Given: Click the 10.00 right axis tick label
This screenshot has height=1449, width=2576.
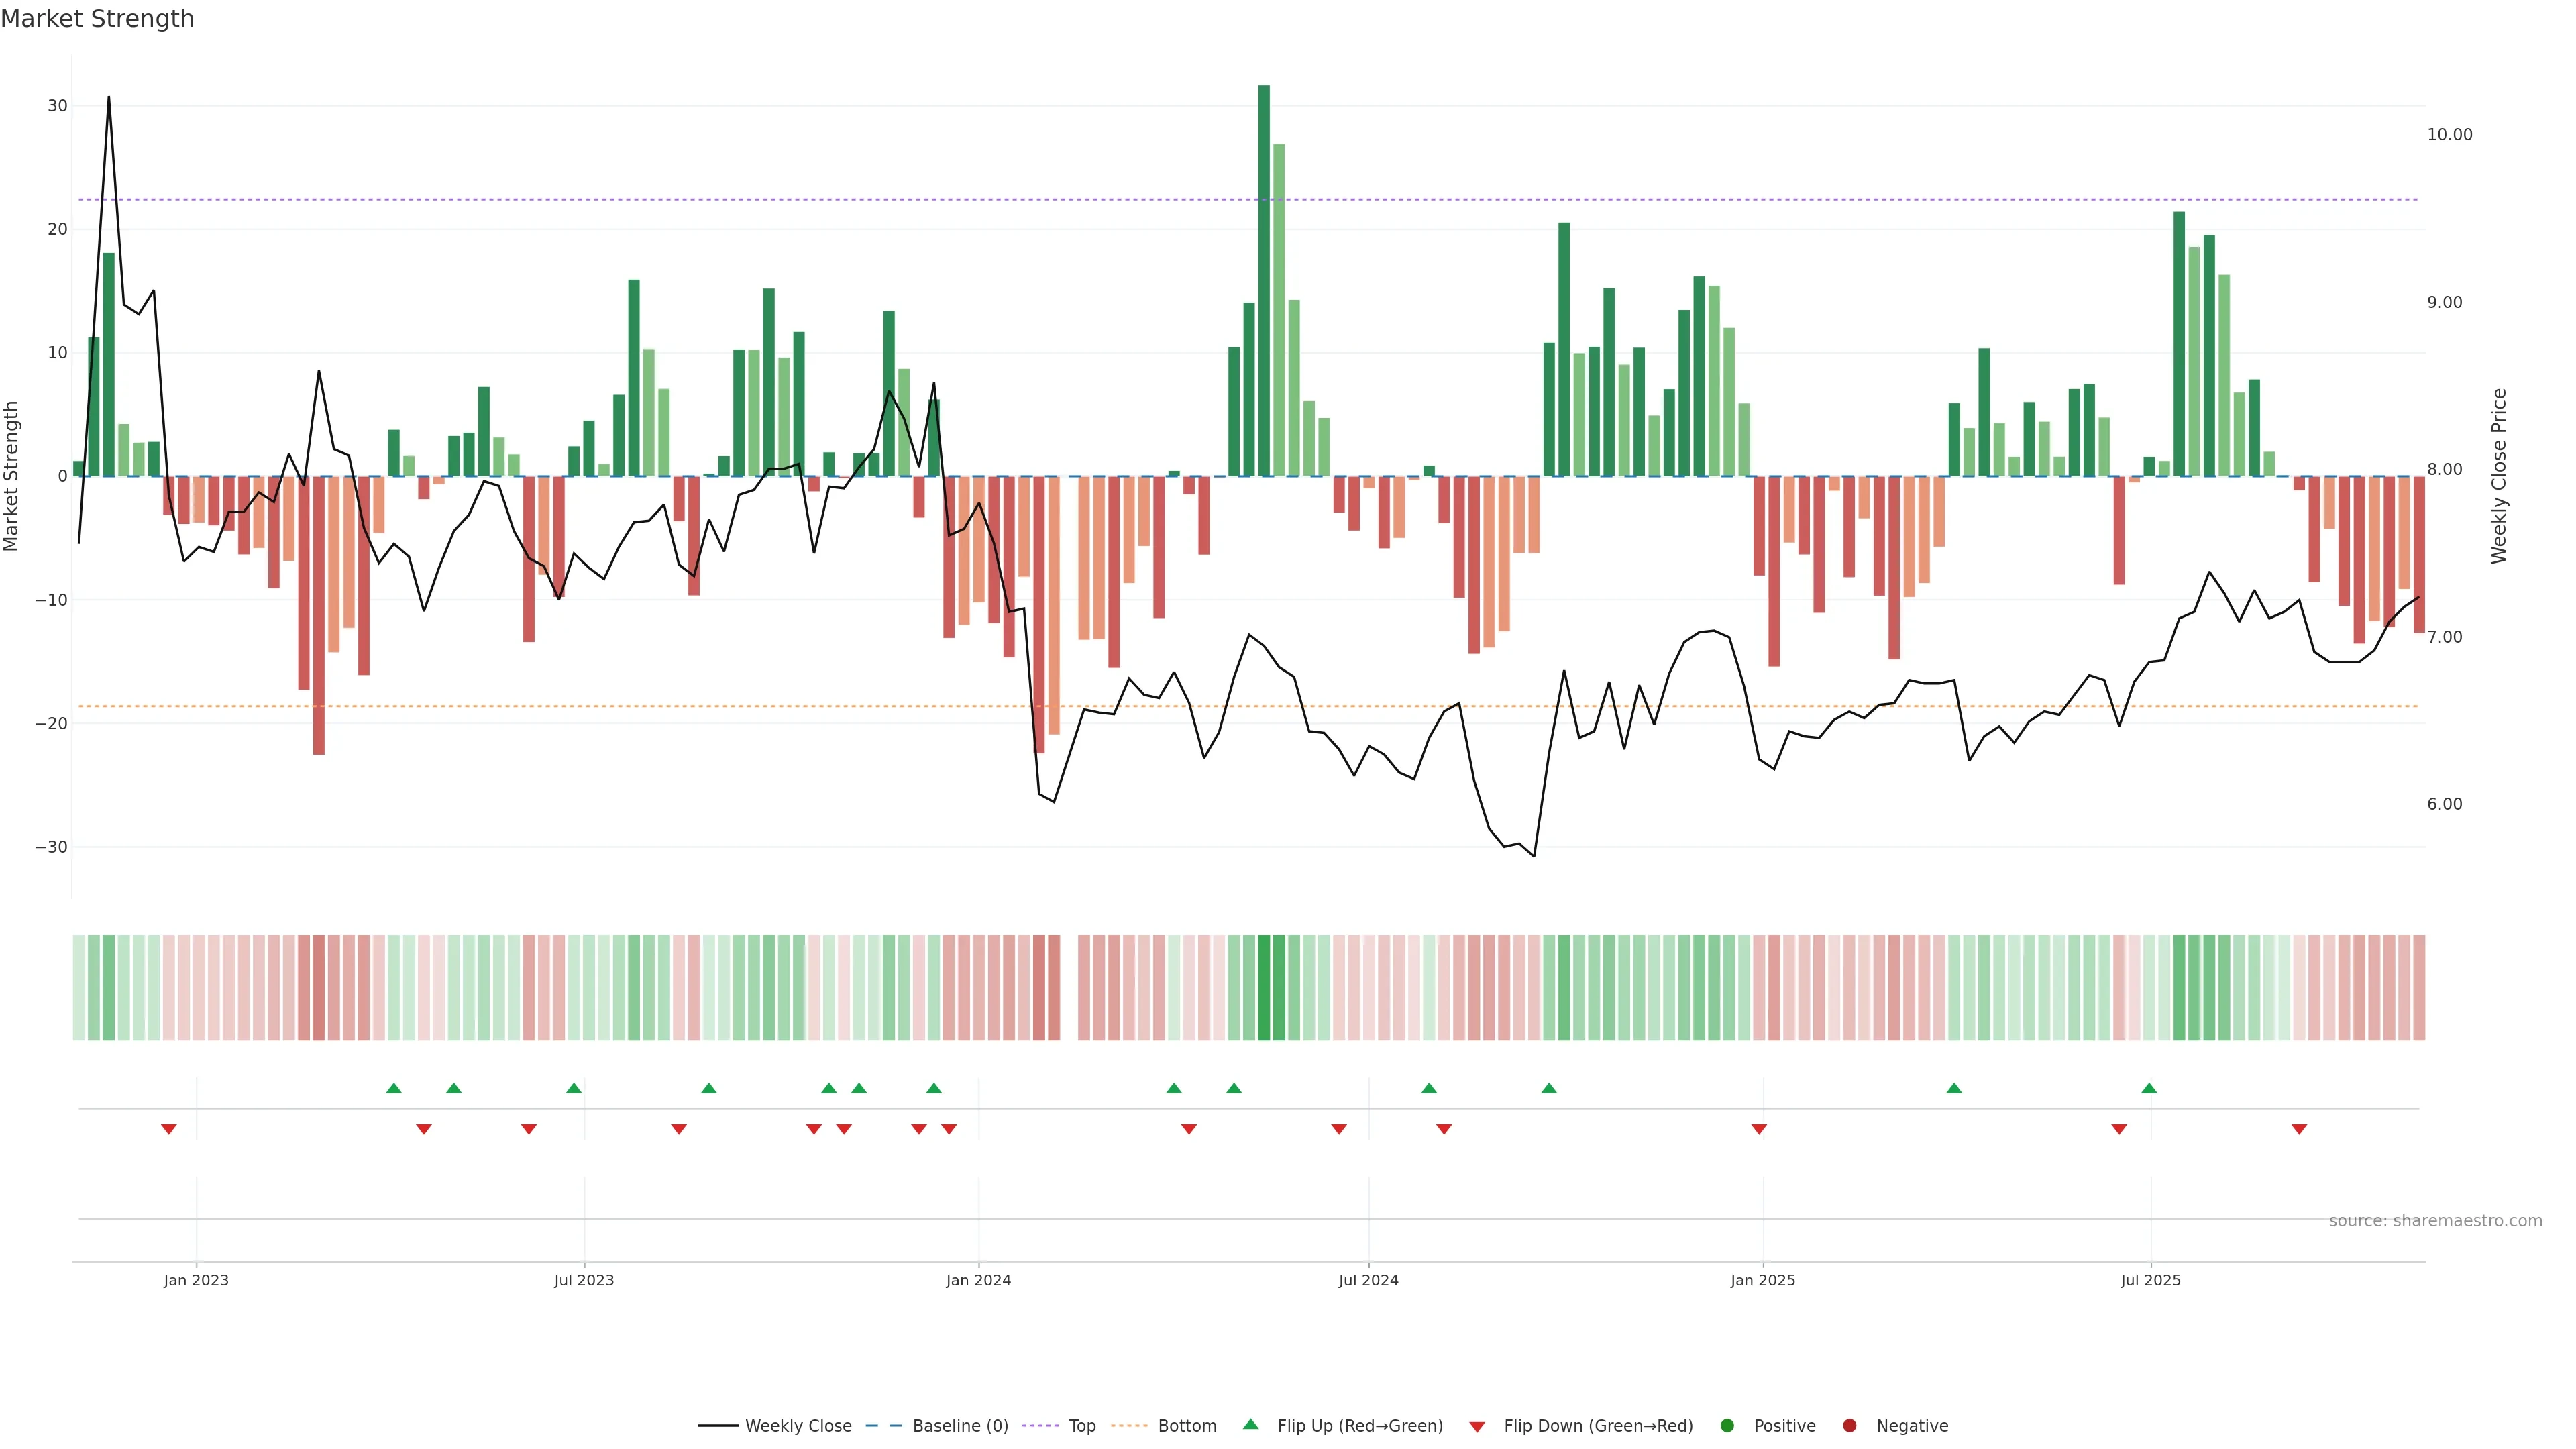Looking at the screenshot, I should click(x=2449, y=135).
